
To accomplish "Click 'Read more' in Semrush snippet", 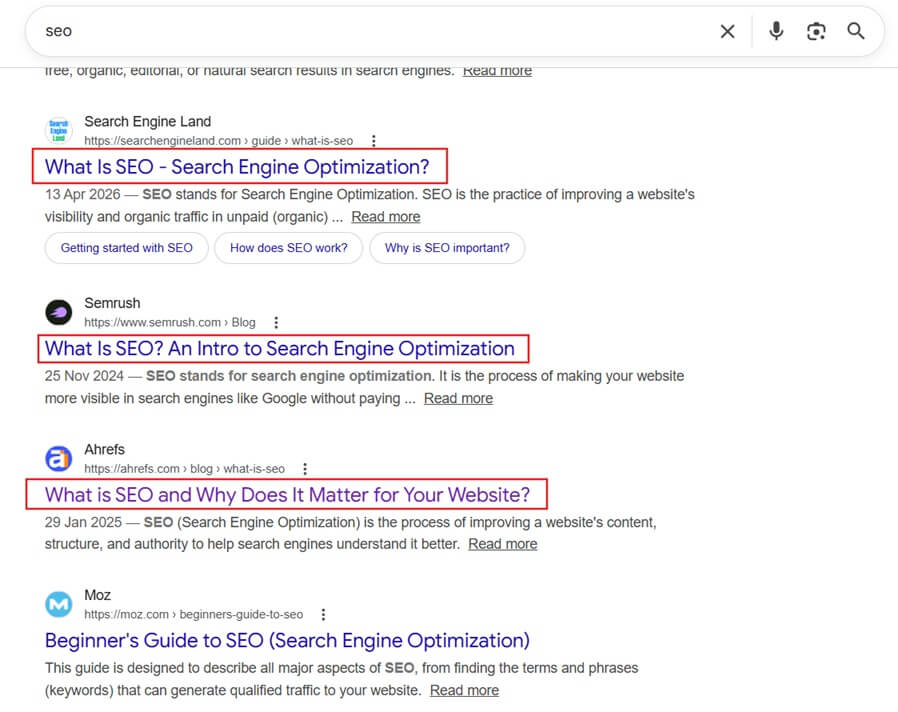I will click(458, 399).
